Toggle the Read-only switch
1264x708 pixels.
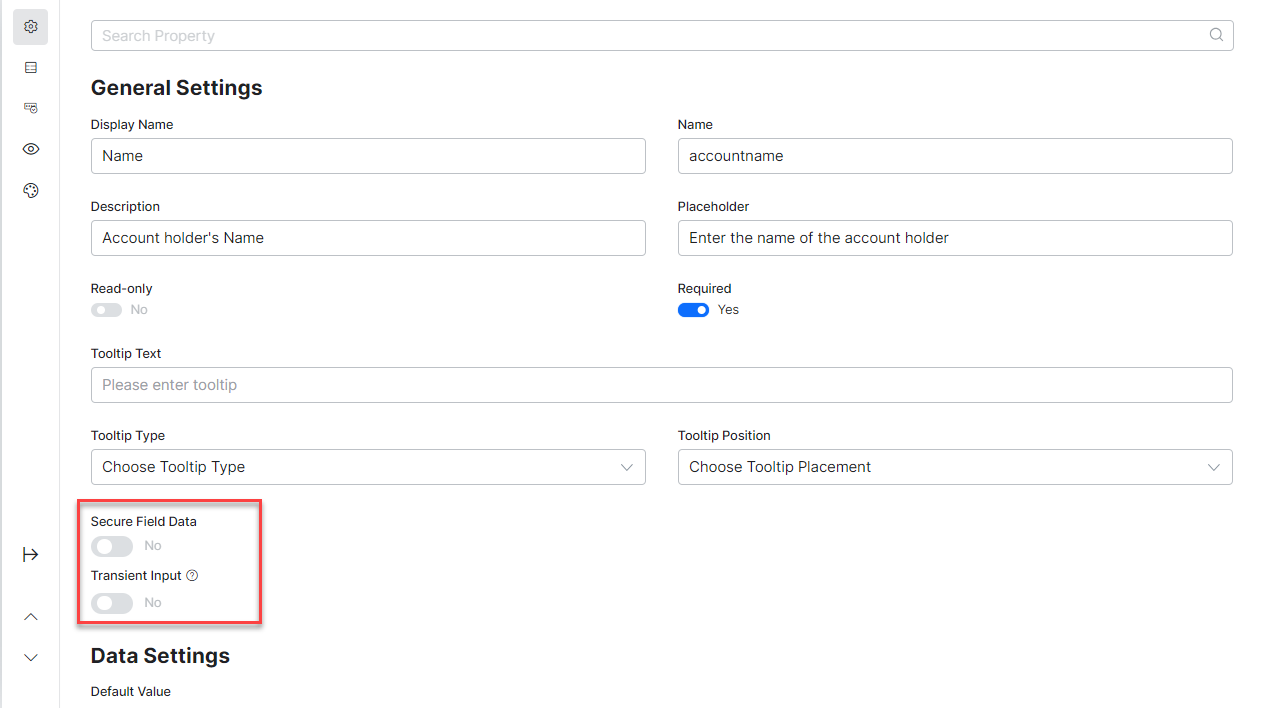click(x=106, y=310)
